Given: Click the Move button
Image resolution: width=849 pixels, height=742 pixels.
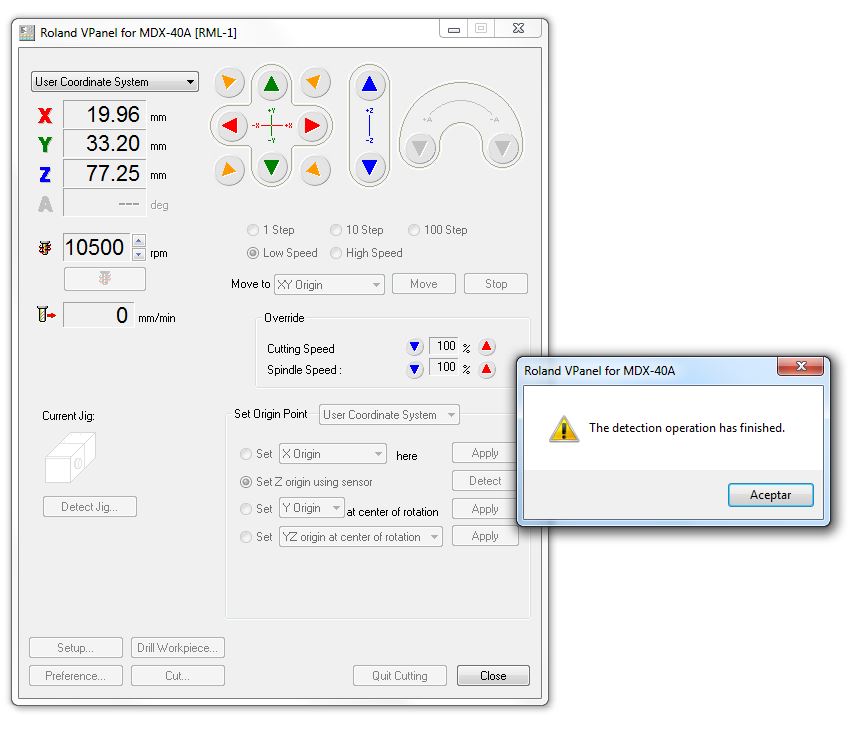Looking at the screenshot, I should point(423,284).
